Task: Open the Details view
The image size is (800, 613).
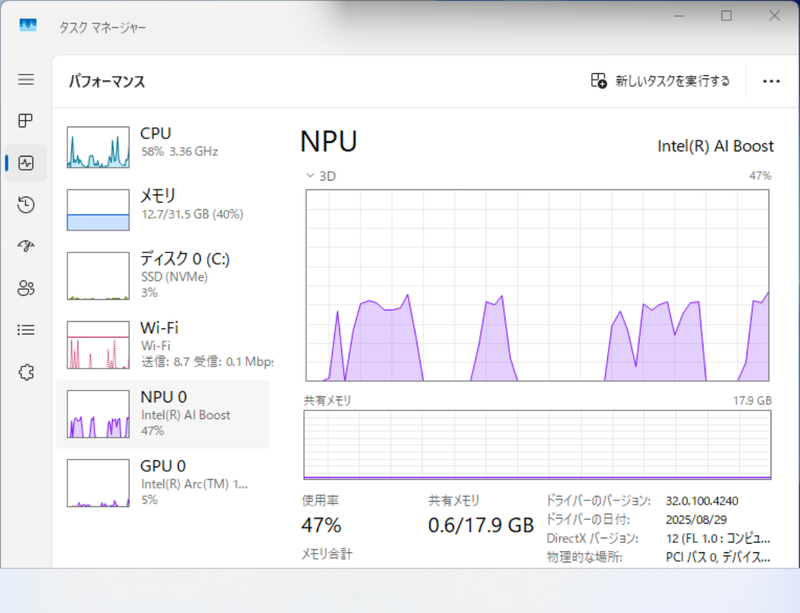Action: pos(26,330)
